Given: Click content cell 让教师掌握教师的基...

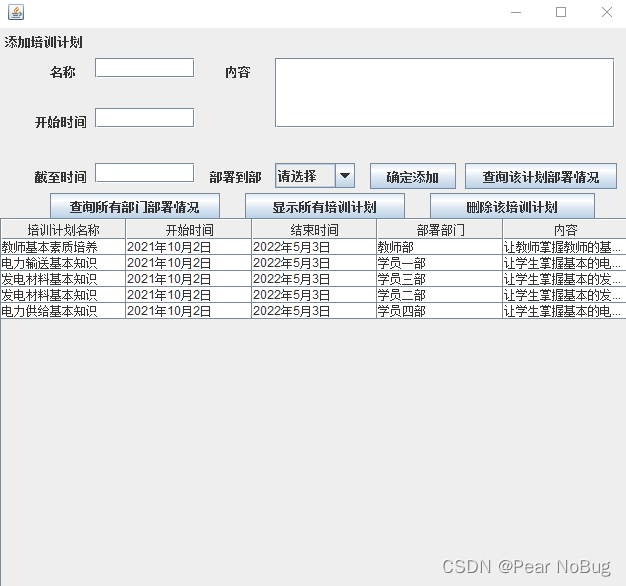Looking at the screenshot, I should point(565,247).
